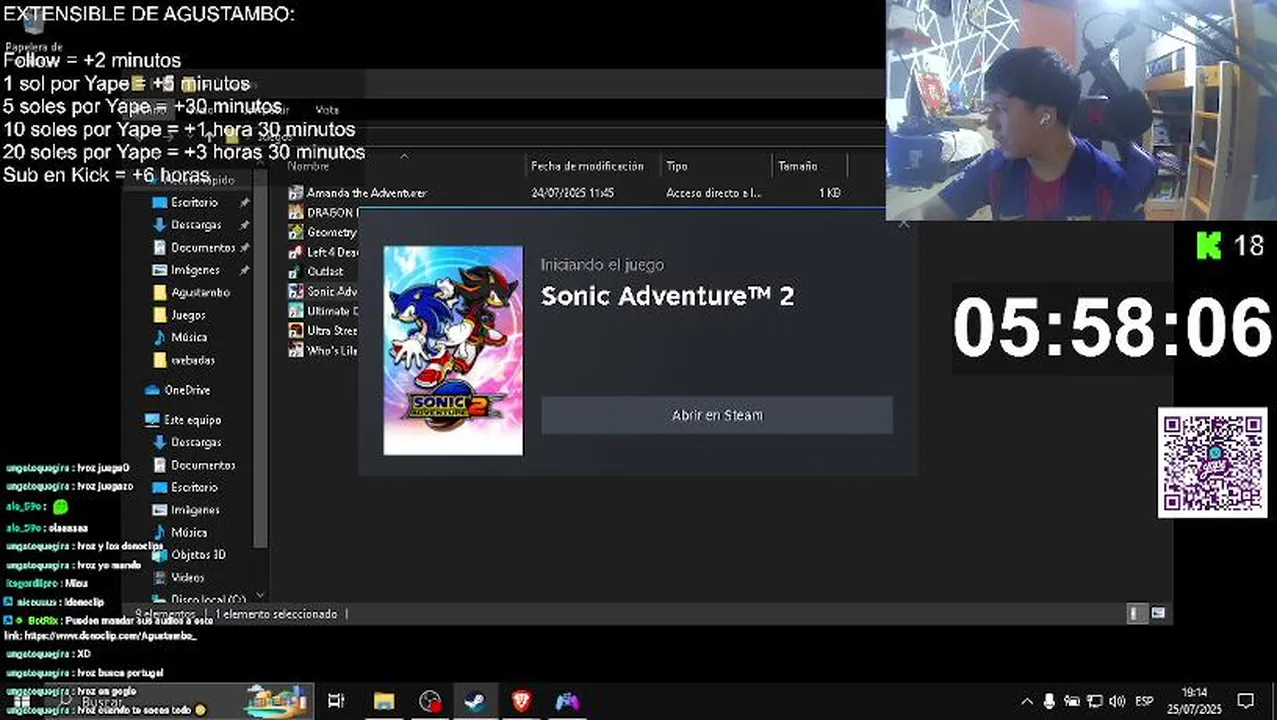The width and height of the screenshot is (1277, 720).
Task: Click the 24/07/2025 11:45 date cell
Action: (x=572, y=193)
